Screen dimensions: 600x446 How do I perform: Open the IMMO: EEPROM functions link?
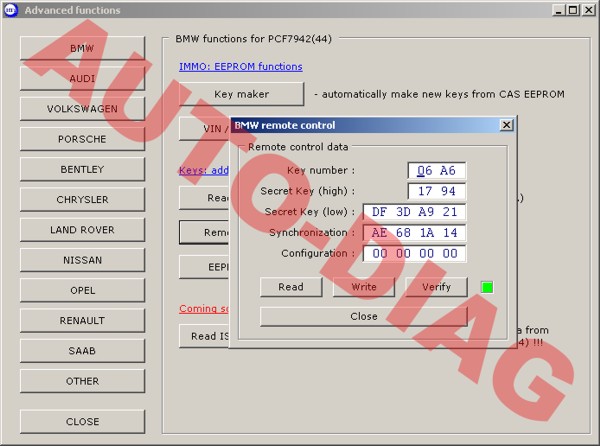tap(241, 67)
